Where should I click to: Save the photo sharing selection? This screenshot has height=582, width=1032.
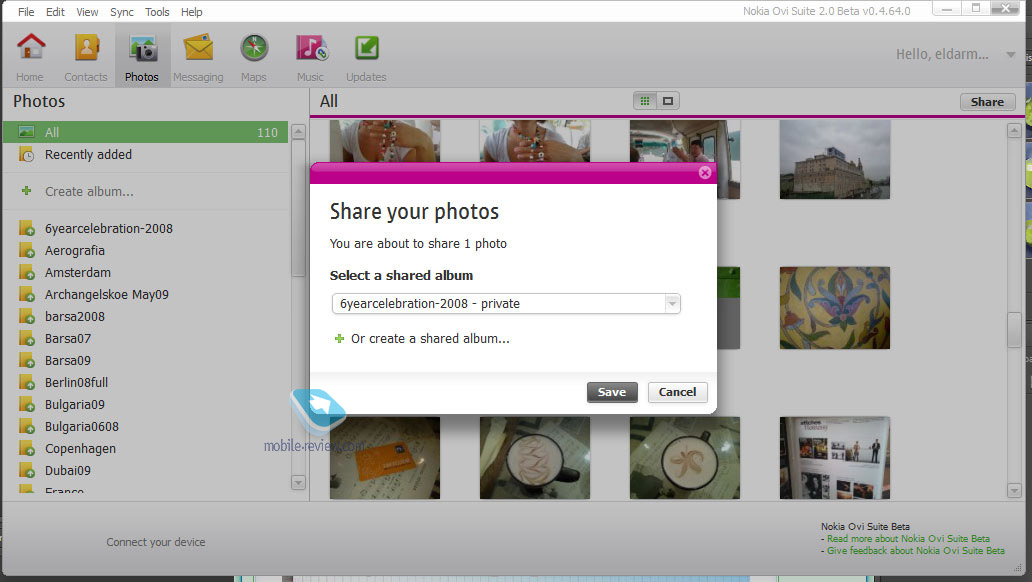point(612,392)
